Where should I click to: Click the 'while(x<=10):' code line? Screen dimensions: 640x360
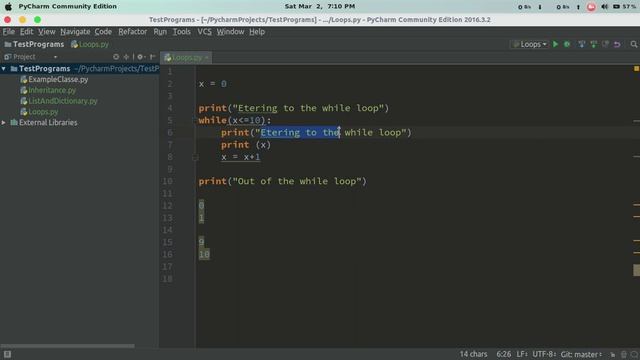235,120
